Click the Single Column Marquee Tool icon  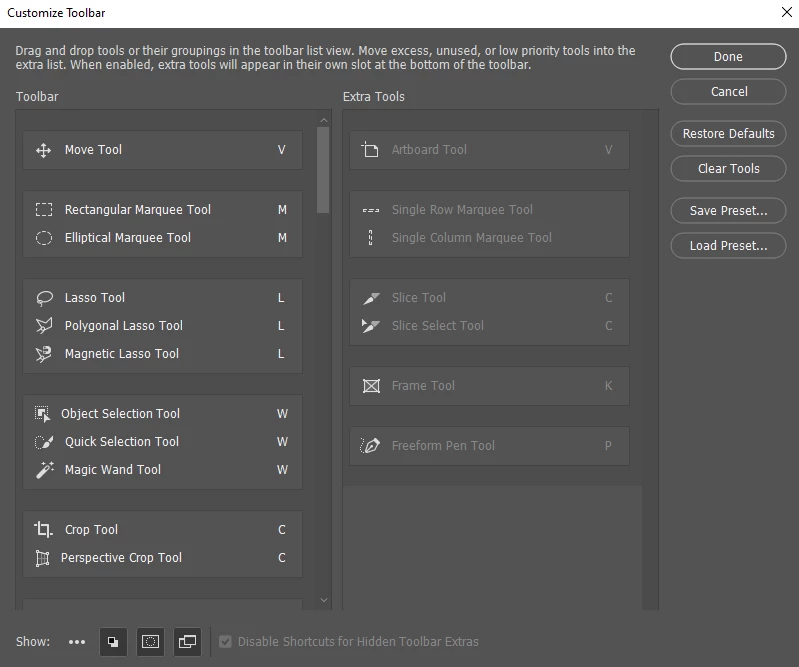point(370,238)
